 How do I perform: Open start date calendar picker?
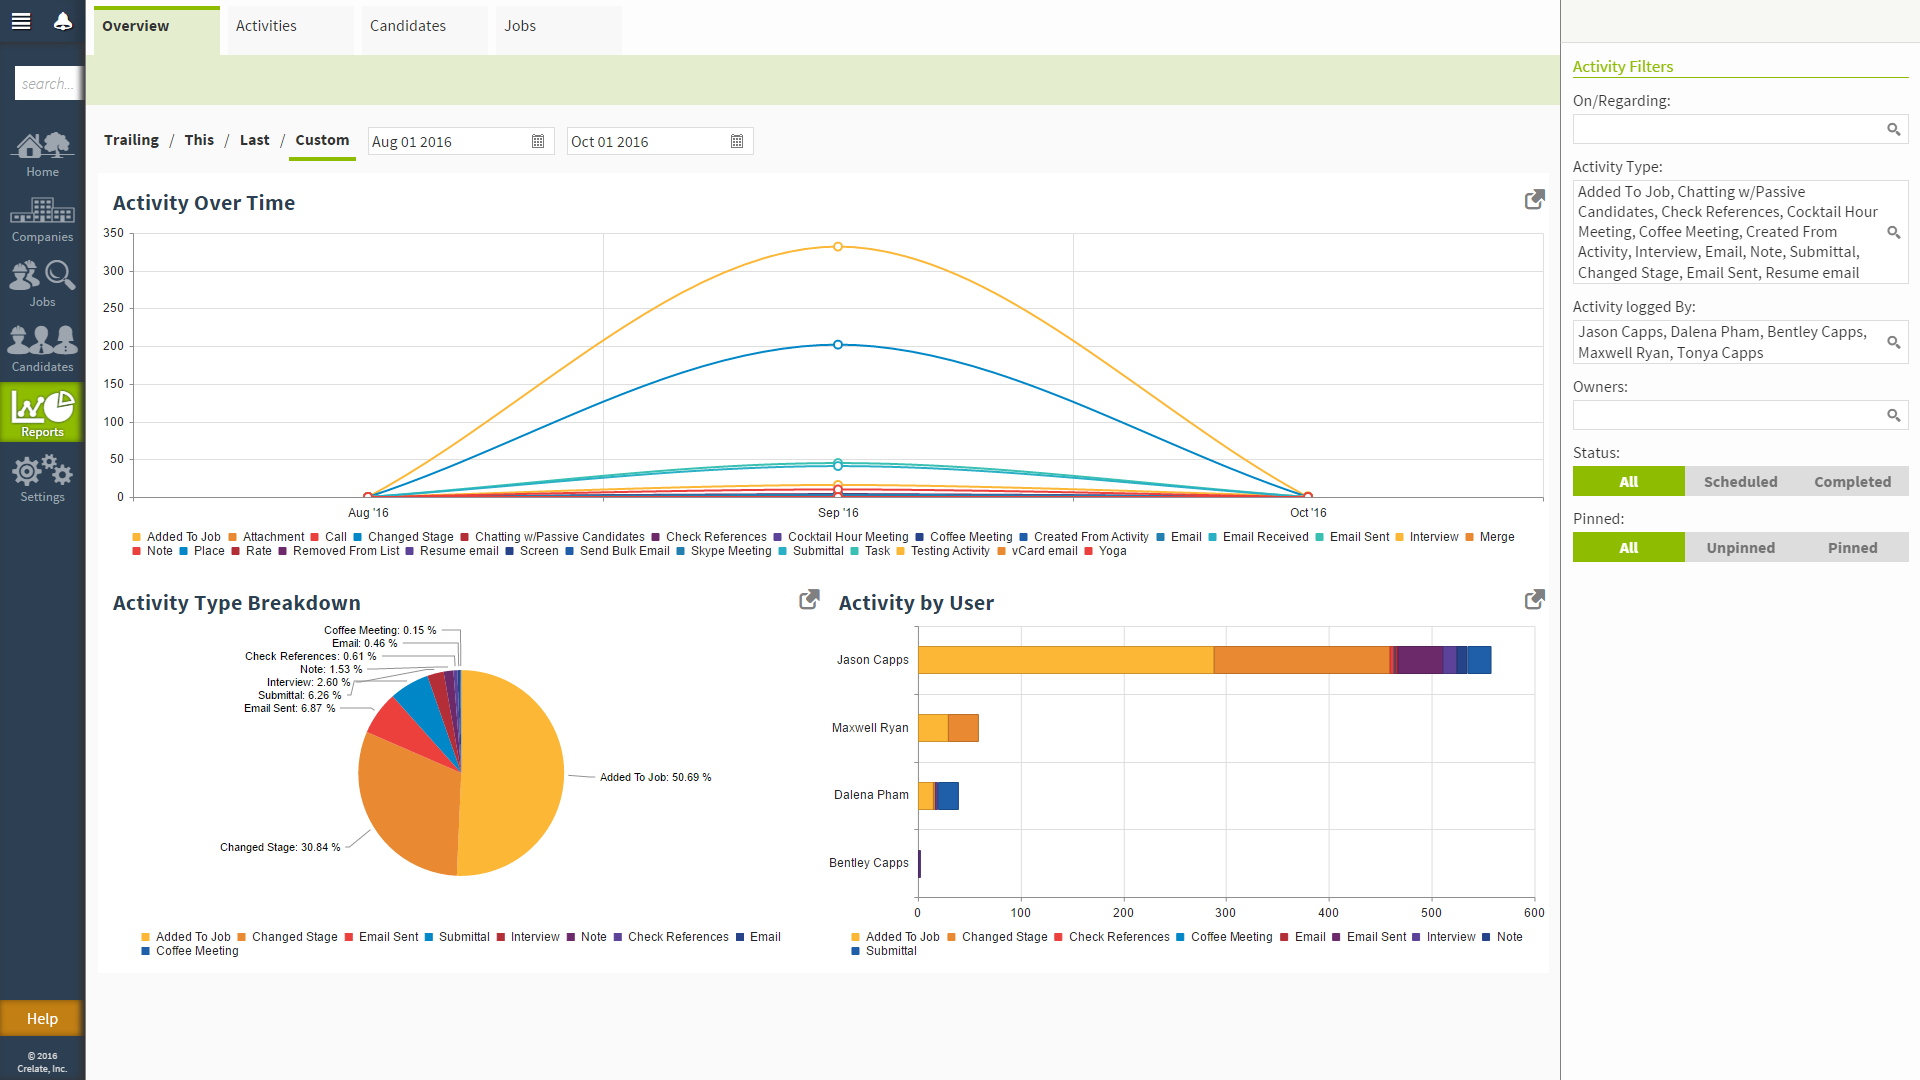click(x=538, y=141)
